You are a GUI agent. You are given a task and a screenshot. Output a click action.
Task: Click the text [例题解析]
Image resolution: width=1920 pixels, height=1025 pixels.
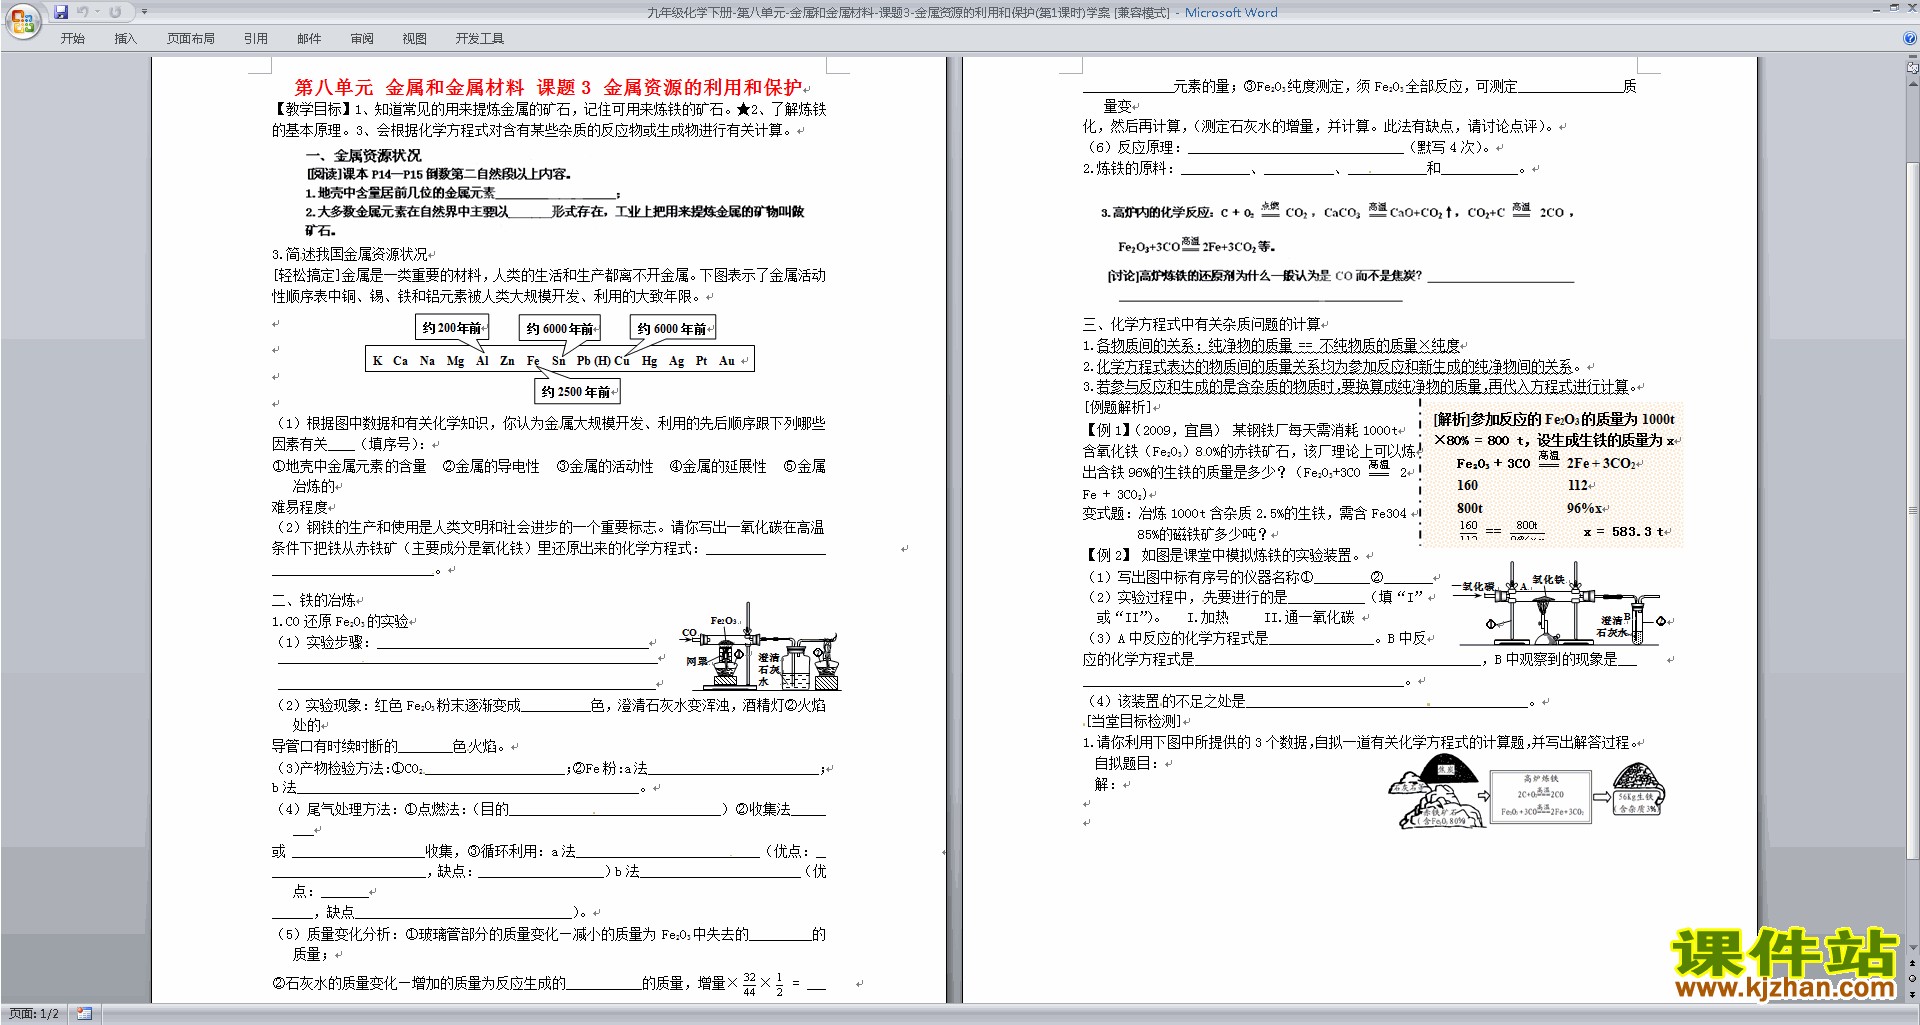(1118, 407)
